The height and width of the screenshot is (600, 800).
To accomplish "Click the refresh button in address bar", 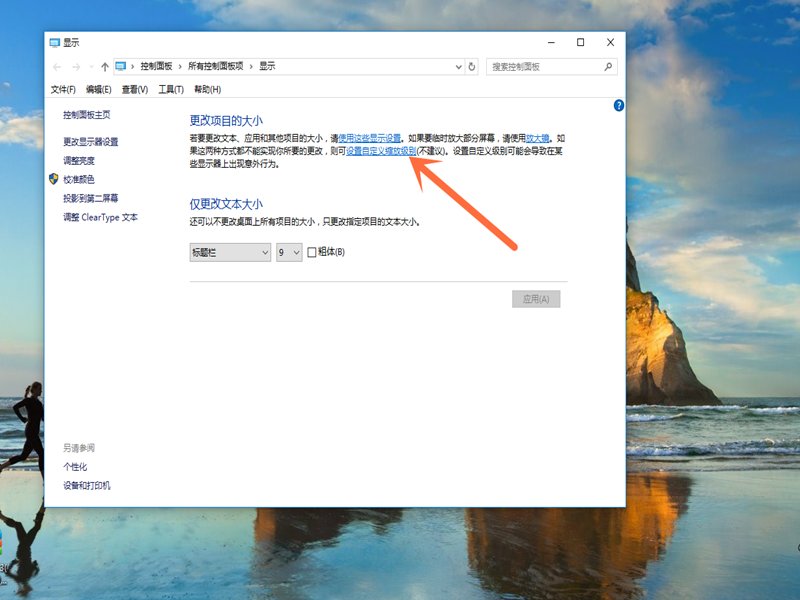I will click(x=472, y=67).
